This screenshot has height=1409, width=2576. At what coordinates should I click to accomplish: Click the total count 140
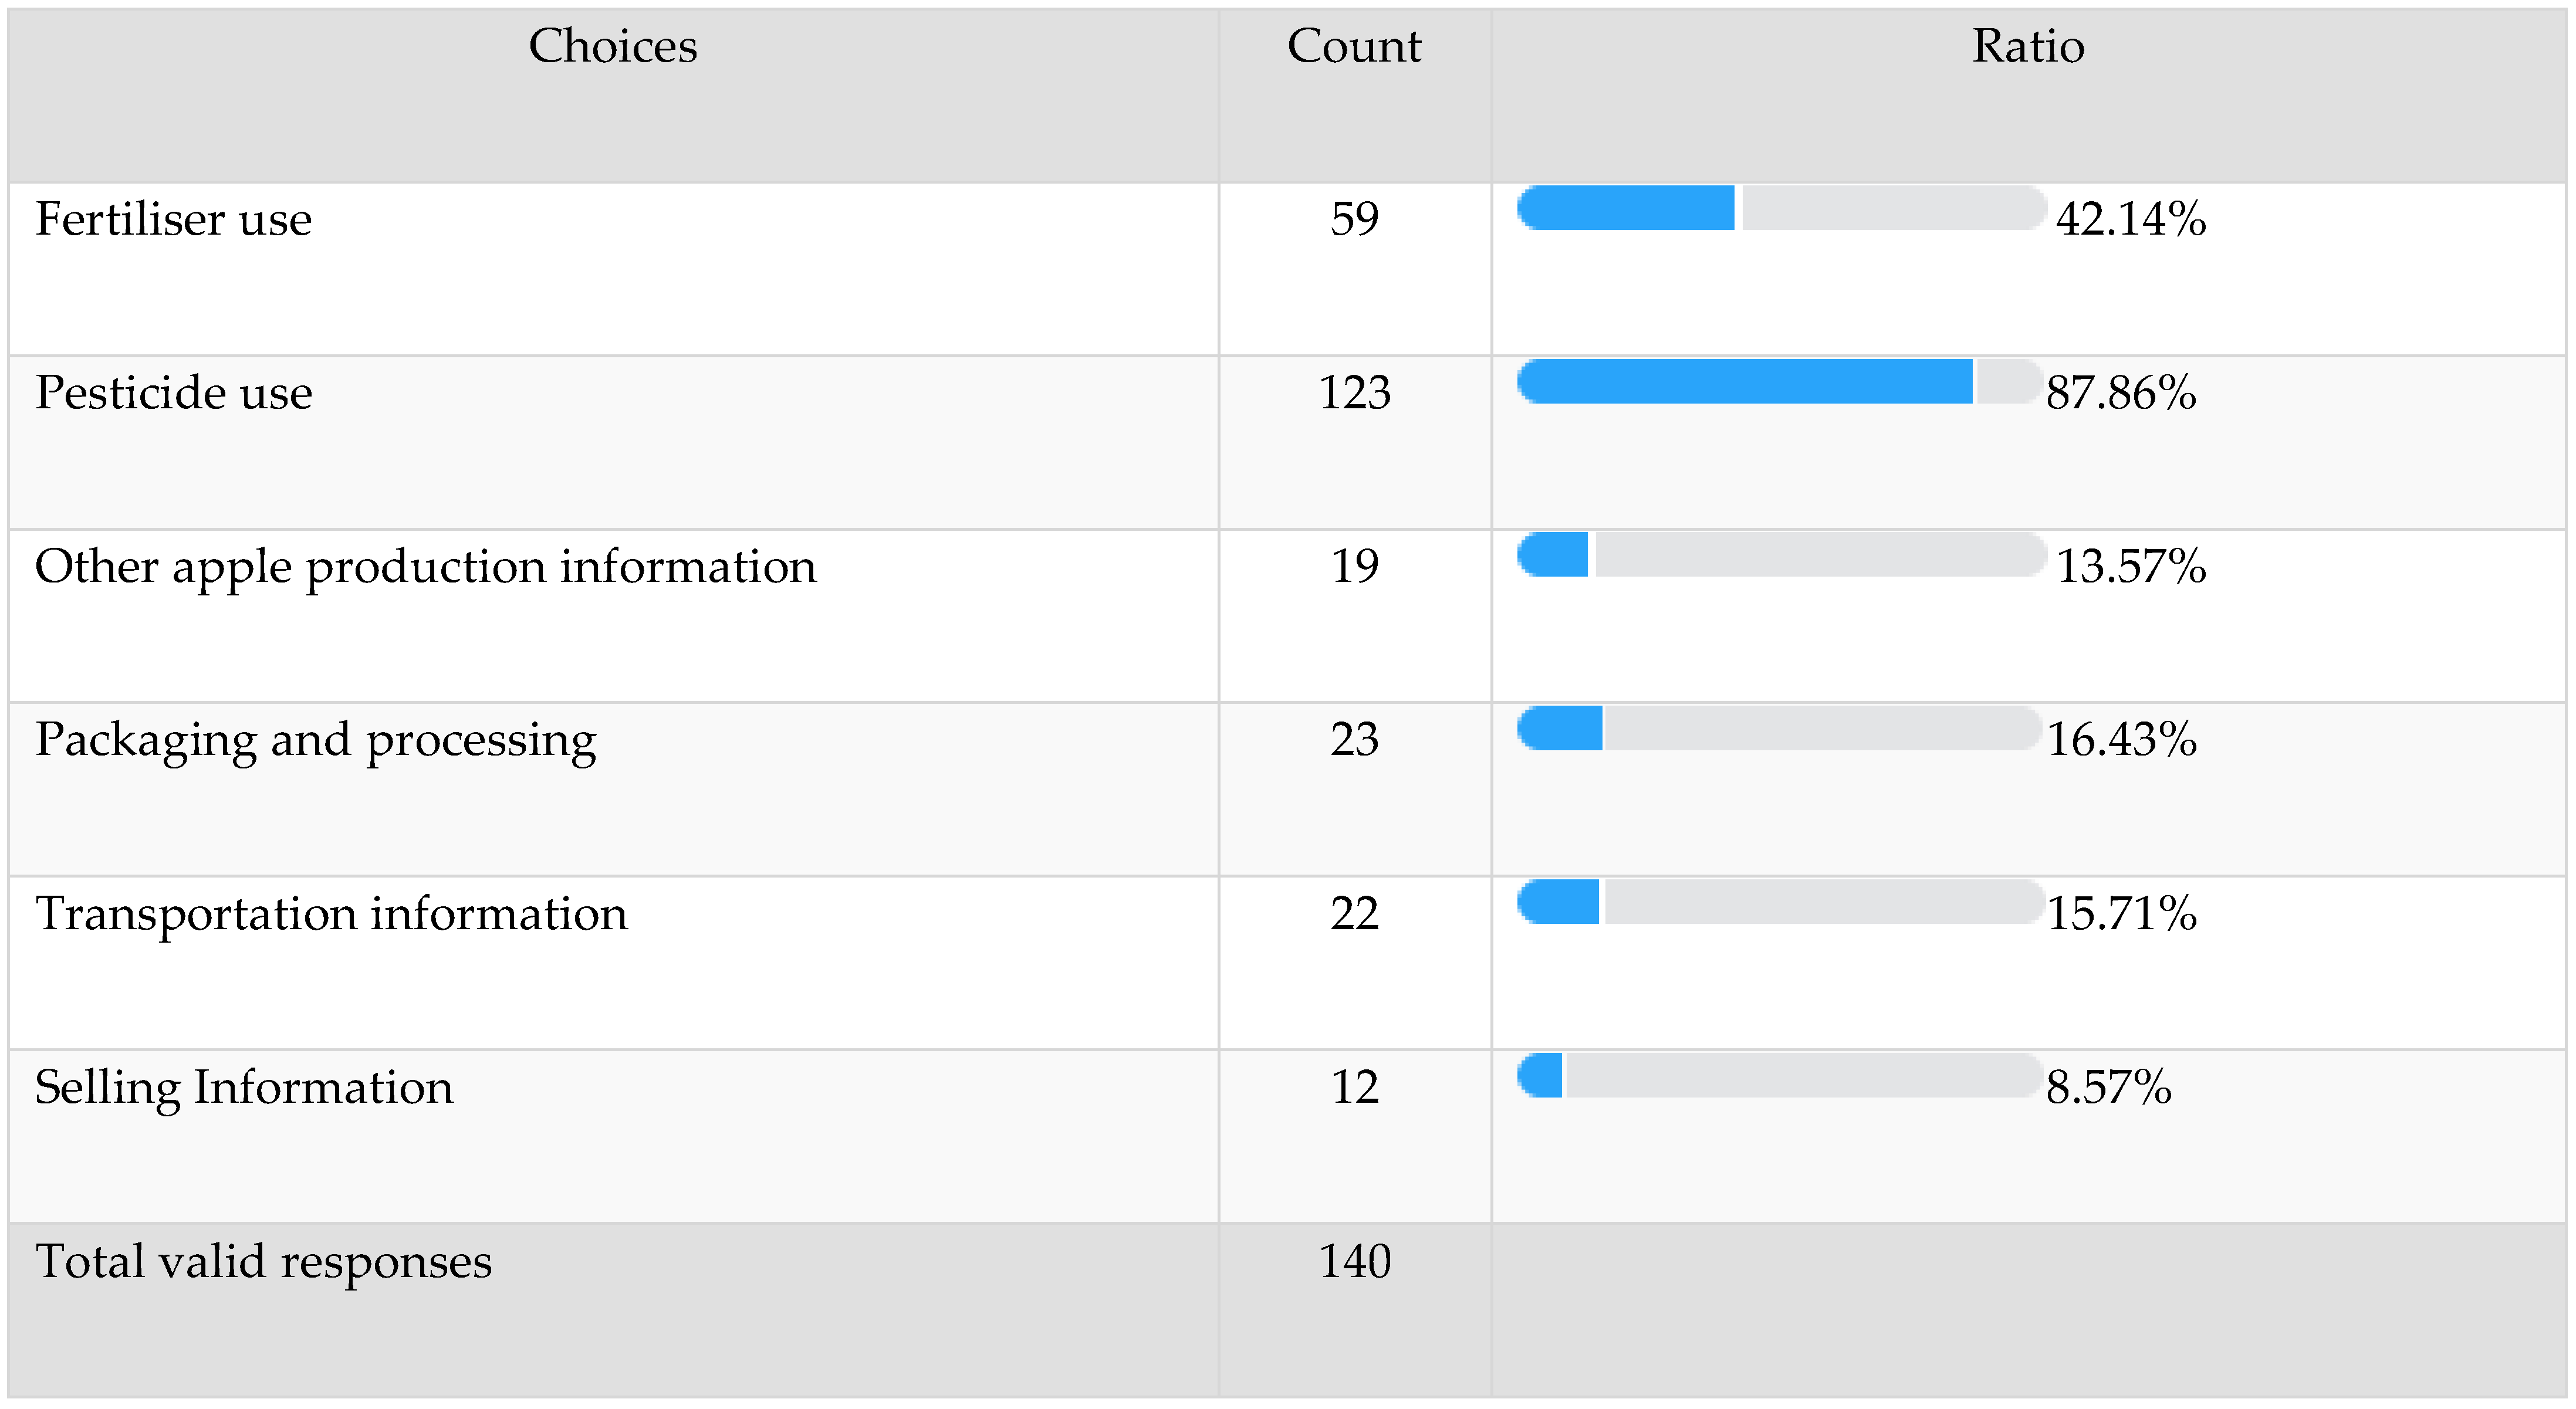[1354, 1261]
